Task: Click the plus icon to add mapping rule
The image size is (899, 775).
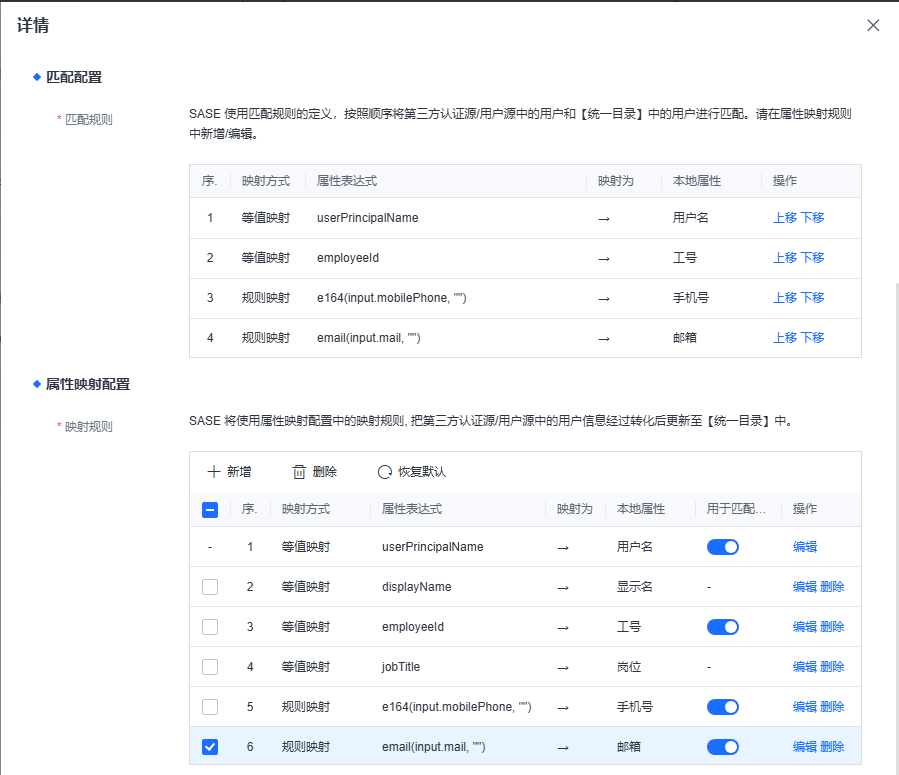Action: 213,472
